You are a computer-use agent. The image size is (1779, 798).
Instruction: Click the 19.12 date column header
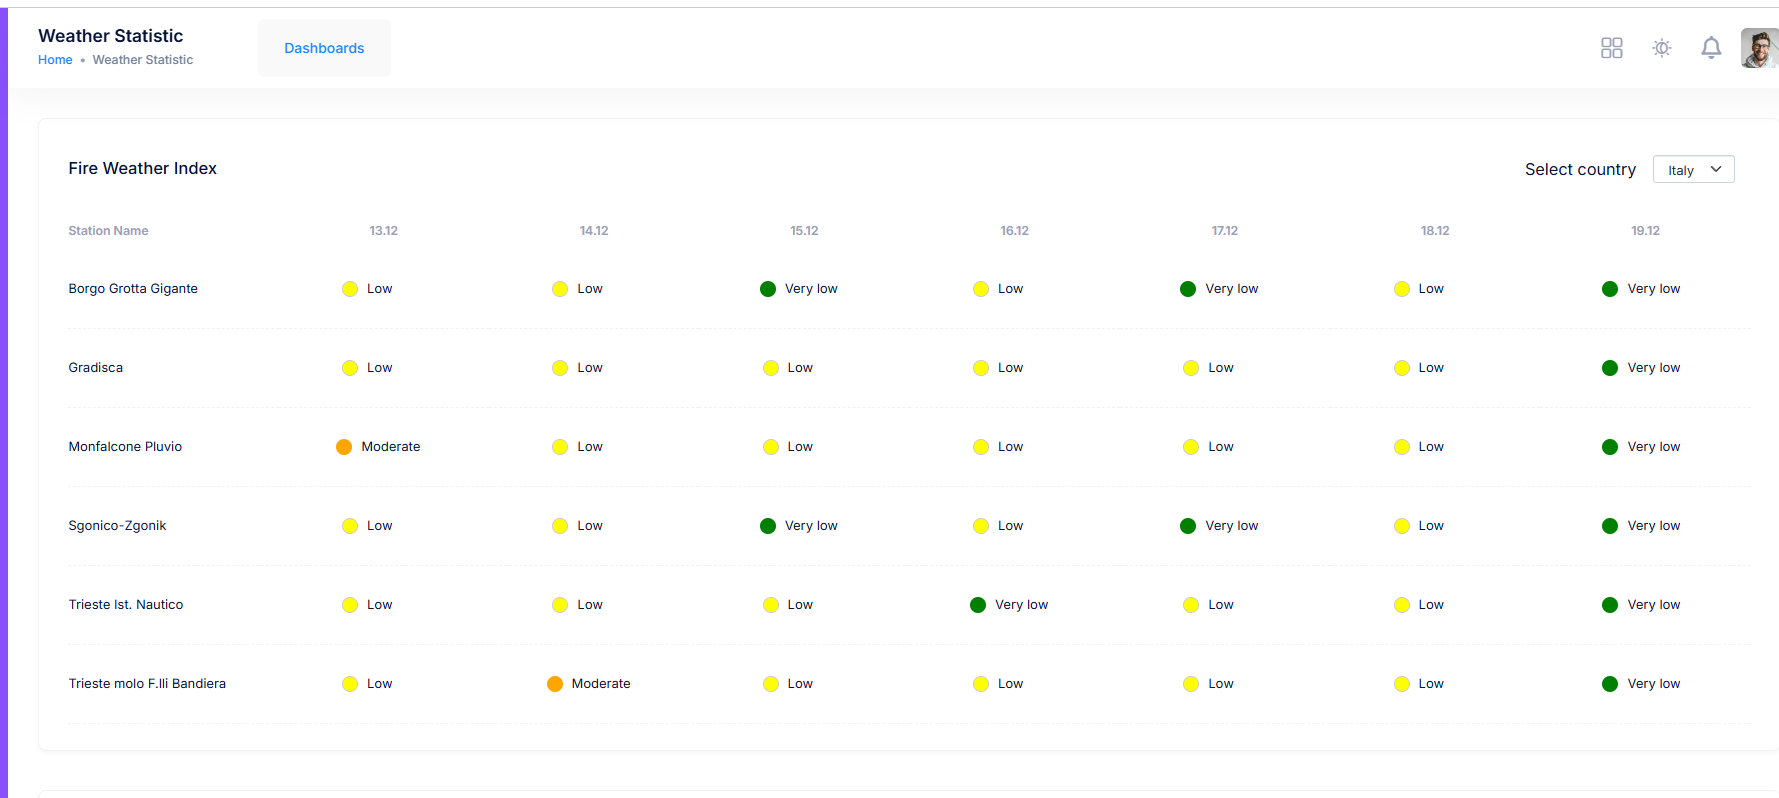pos(1645,231)
